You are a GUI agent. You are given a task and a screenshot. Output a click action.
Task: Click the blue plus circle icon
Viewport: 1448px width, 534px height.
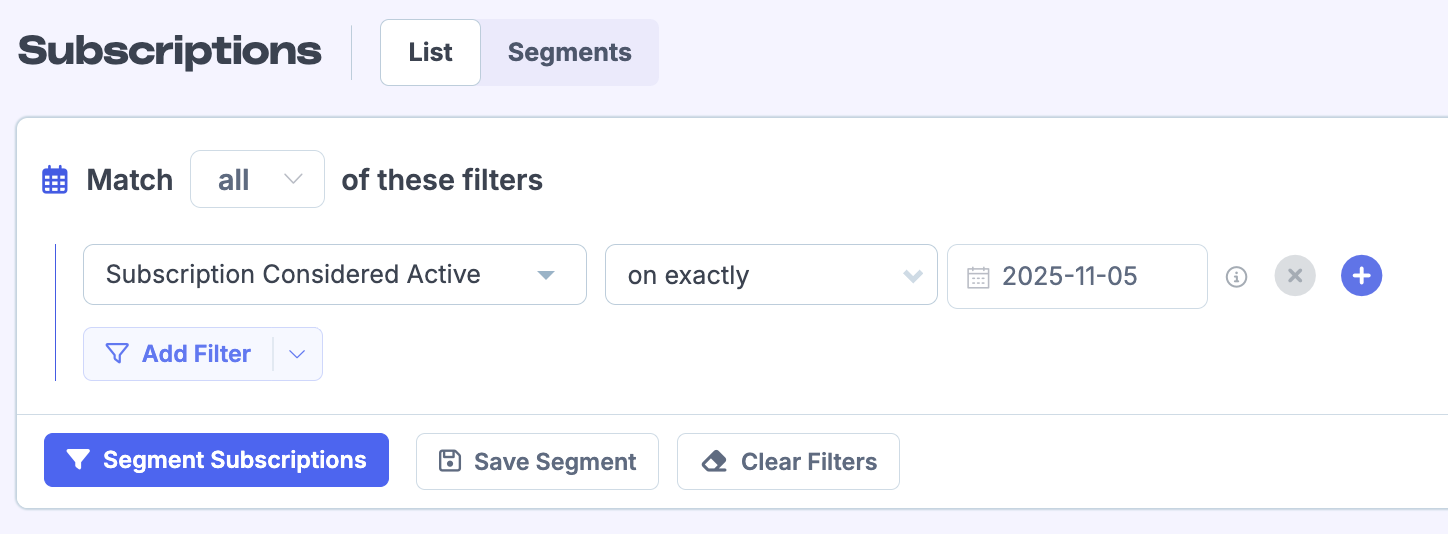tap(1361, 276)
